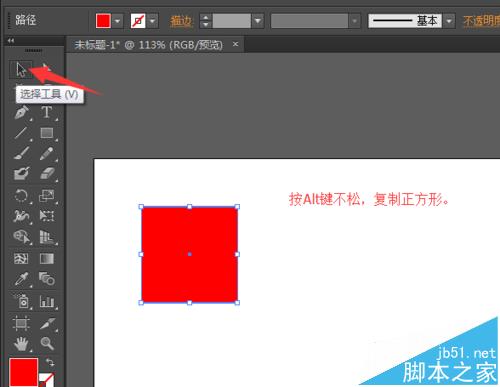Open the stroke color dropdown arrow
The image size is (500, 387).
pos(153,21)
